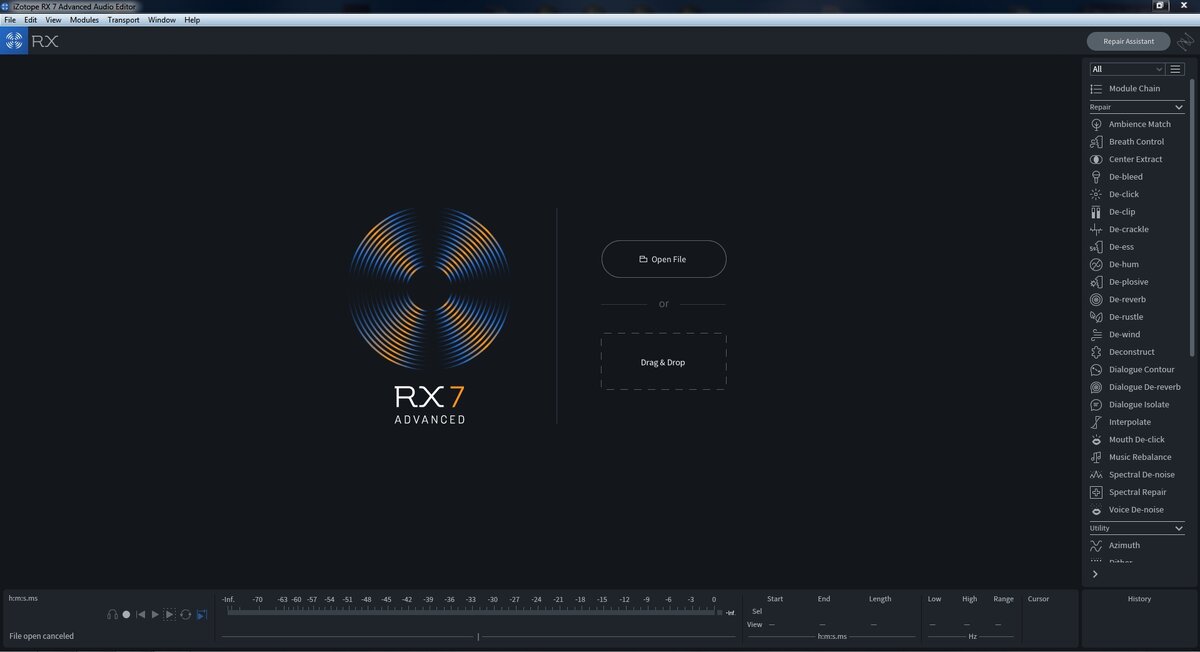Click the Cursor readout label
Screen dimensions: 1200x652
pyautogui.click(x=1039, y=599)
